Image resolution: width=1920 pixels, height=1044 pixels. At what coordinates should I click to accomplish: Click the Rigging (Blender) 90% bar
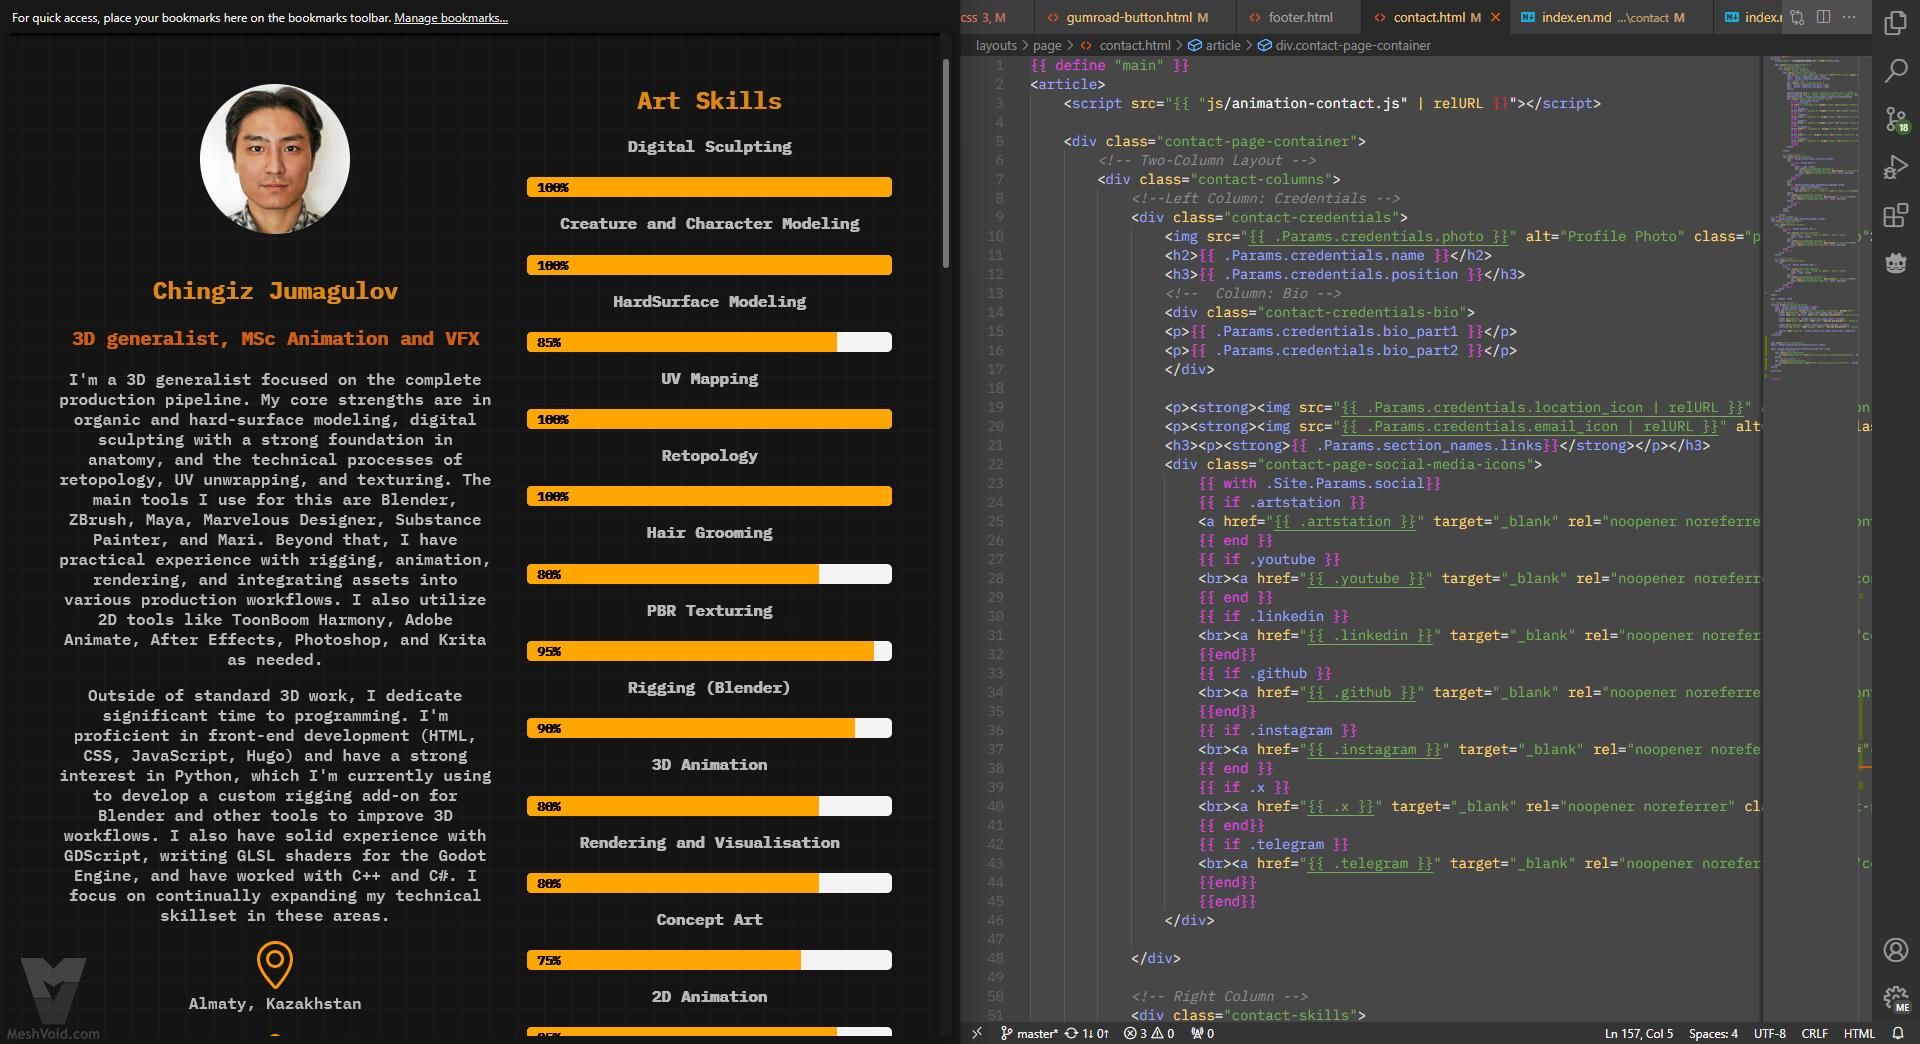[709, 728]
